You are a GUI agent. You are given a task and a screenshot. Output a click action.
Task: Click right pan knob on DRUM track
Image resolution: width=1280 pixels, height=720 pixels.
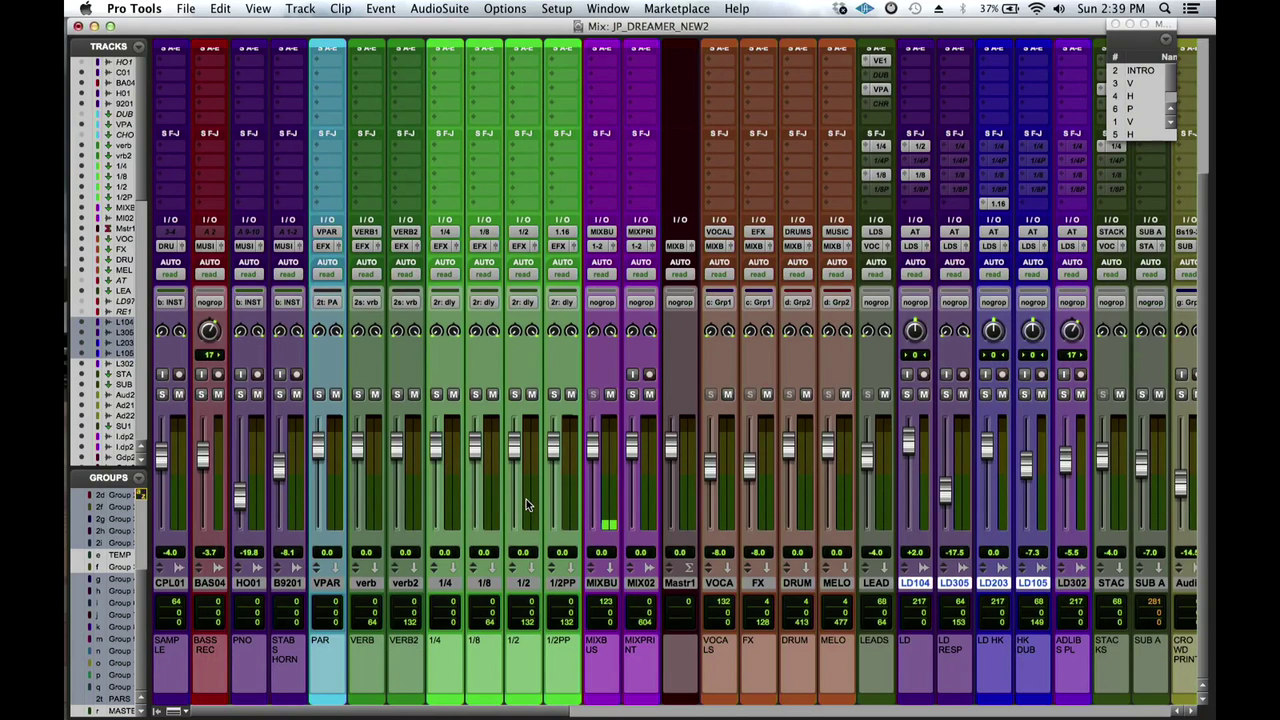[806, 331]
